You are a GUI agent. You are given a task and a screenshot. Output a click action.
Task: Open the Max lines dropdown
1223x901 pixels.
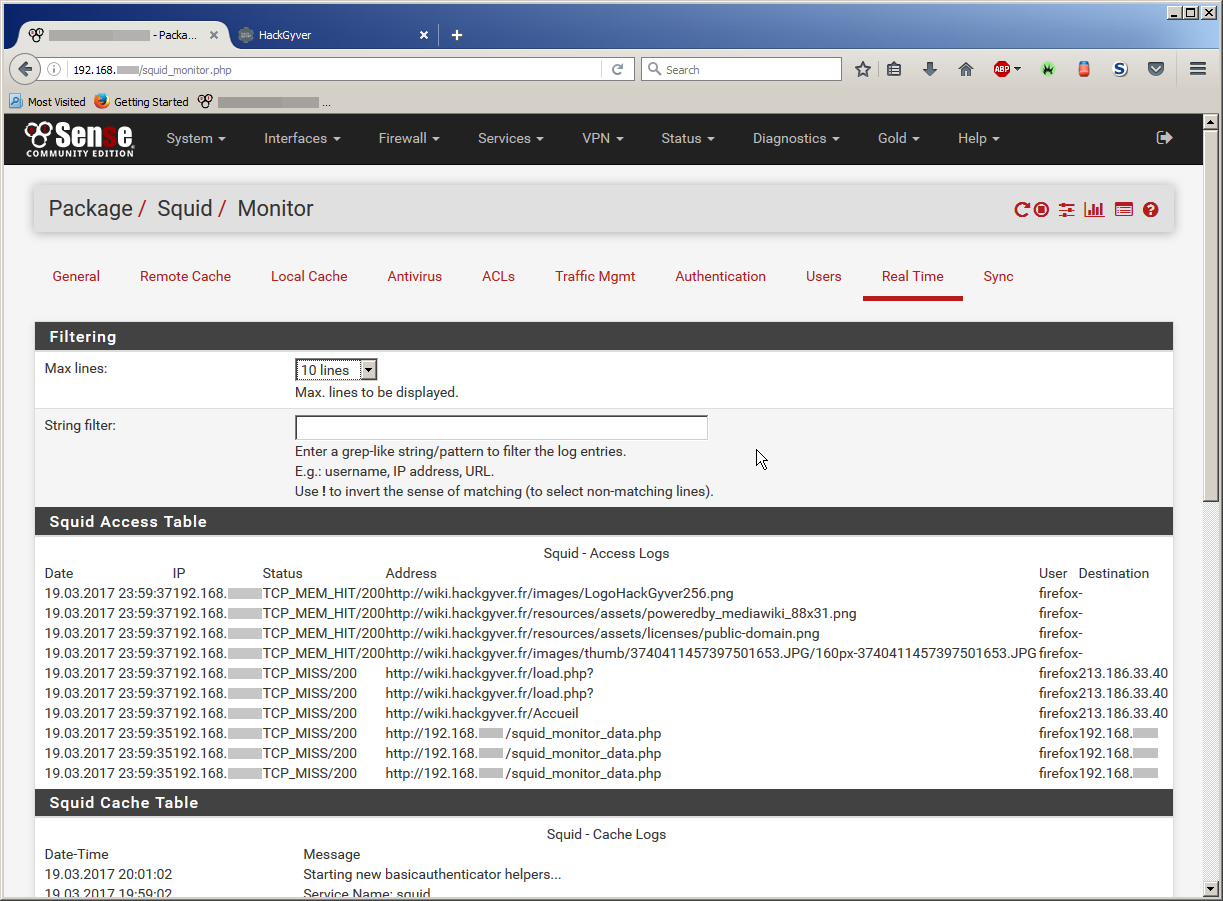(336, 370)
